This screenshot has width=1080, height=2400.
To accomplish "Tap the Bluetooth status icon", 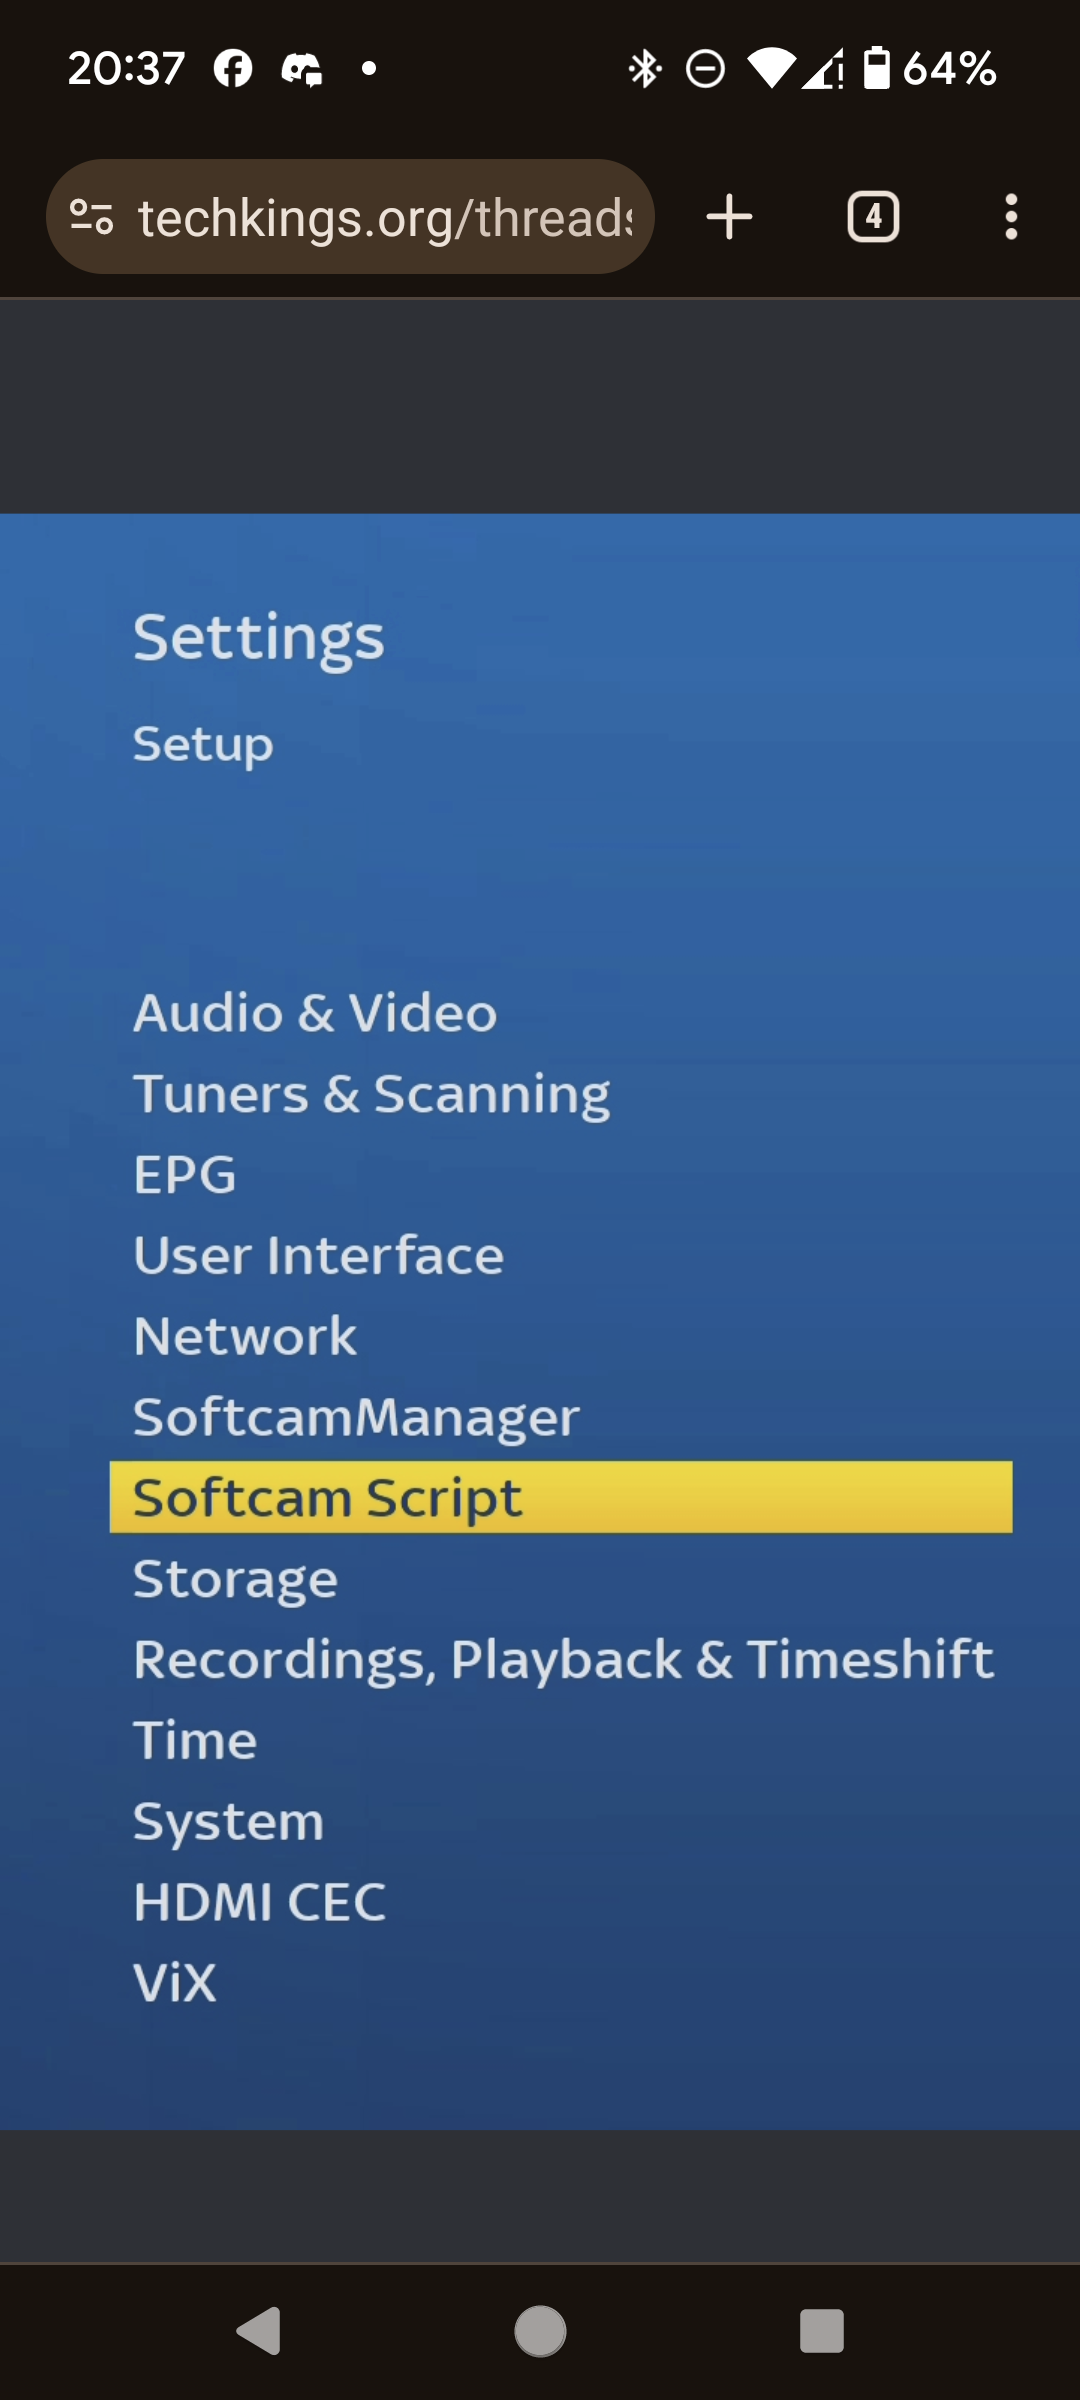I will [x=645, y=69].
